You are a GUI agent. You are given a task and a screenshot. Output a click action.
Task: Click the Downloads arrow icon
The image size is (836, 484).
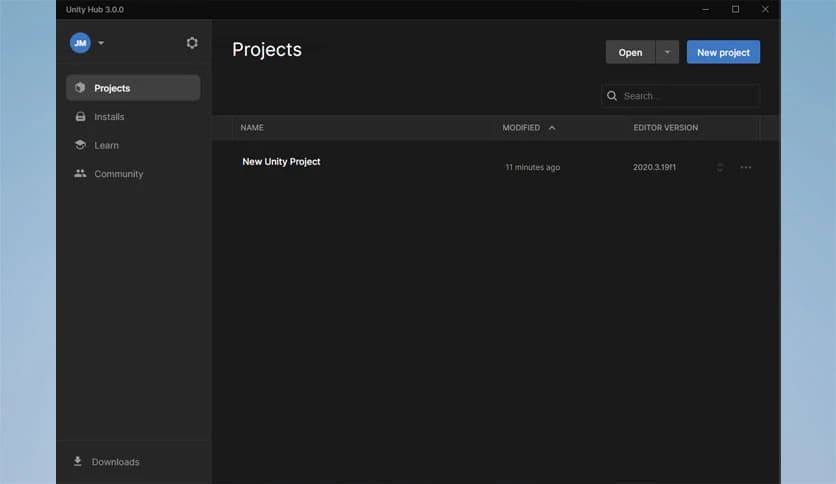click(x=77, y=461)
